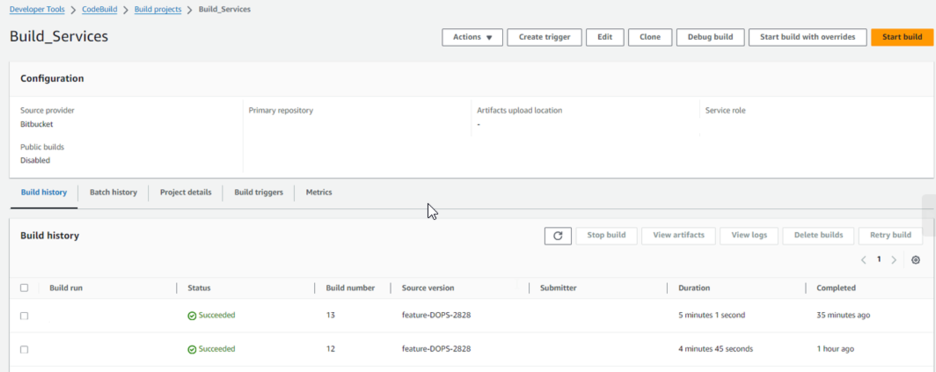Click '1 hour ago' completed cell
The image size is (936, 372).
click(836, 349)
